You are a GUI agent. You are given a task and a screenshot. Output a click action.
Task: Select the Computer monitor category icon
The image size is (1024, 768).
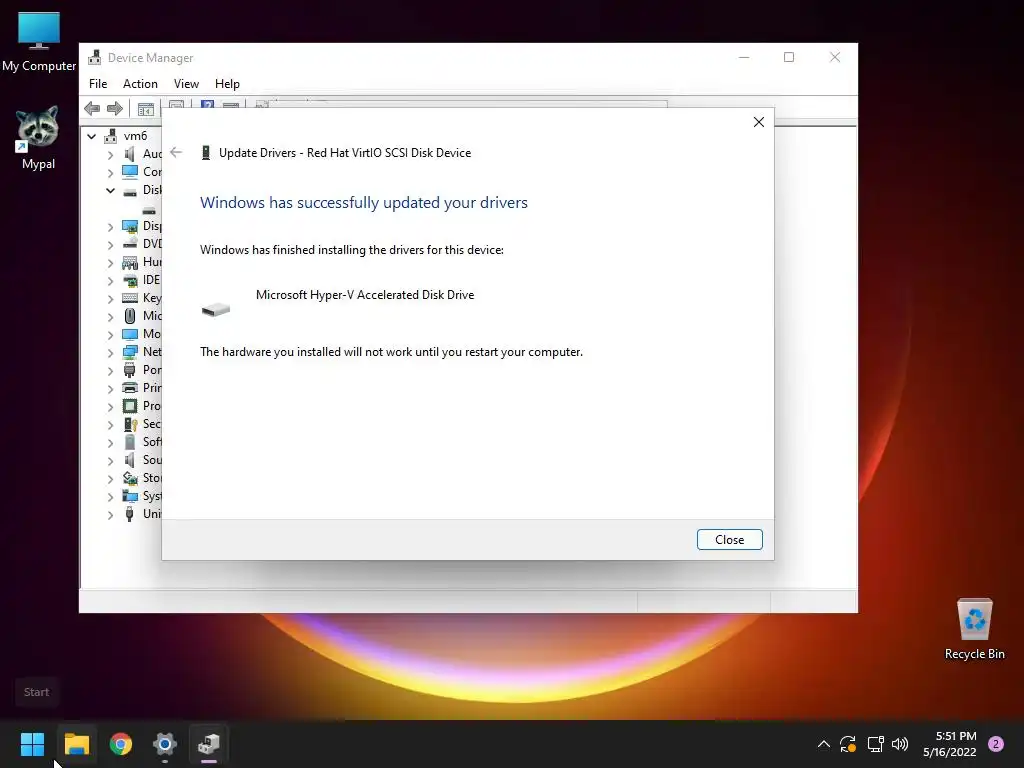[x=130, y=172]
